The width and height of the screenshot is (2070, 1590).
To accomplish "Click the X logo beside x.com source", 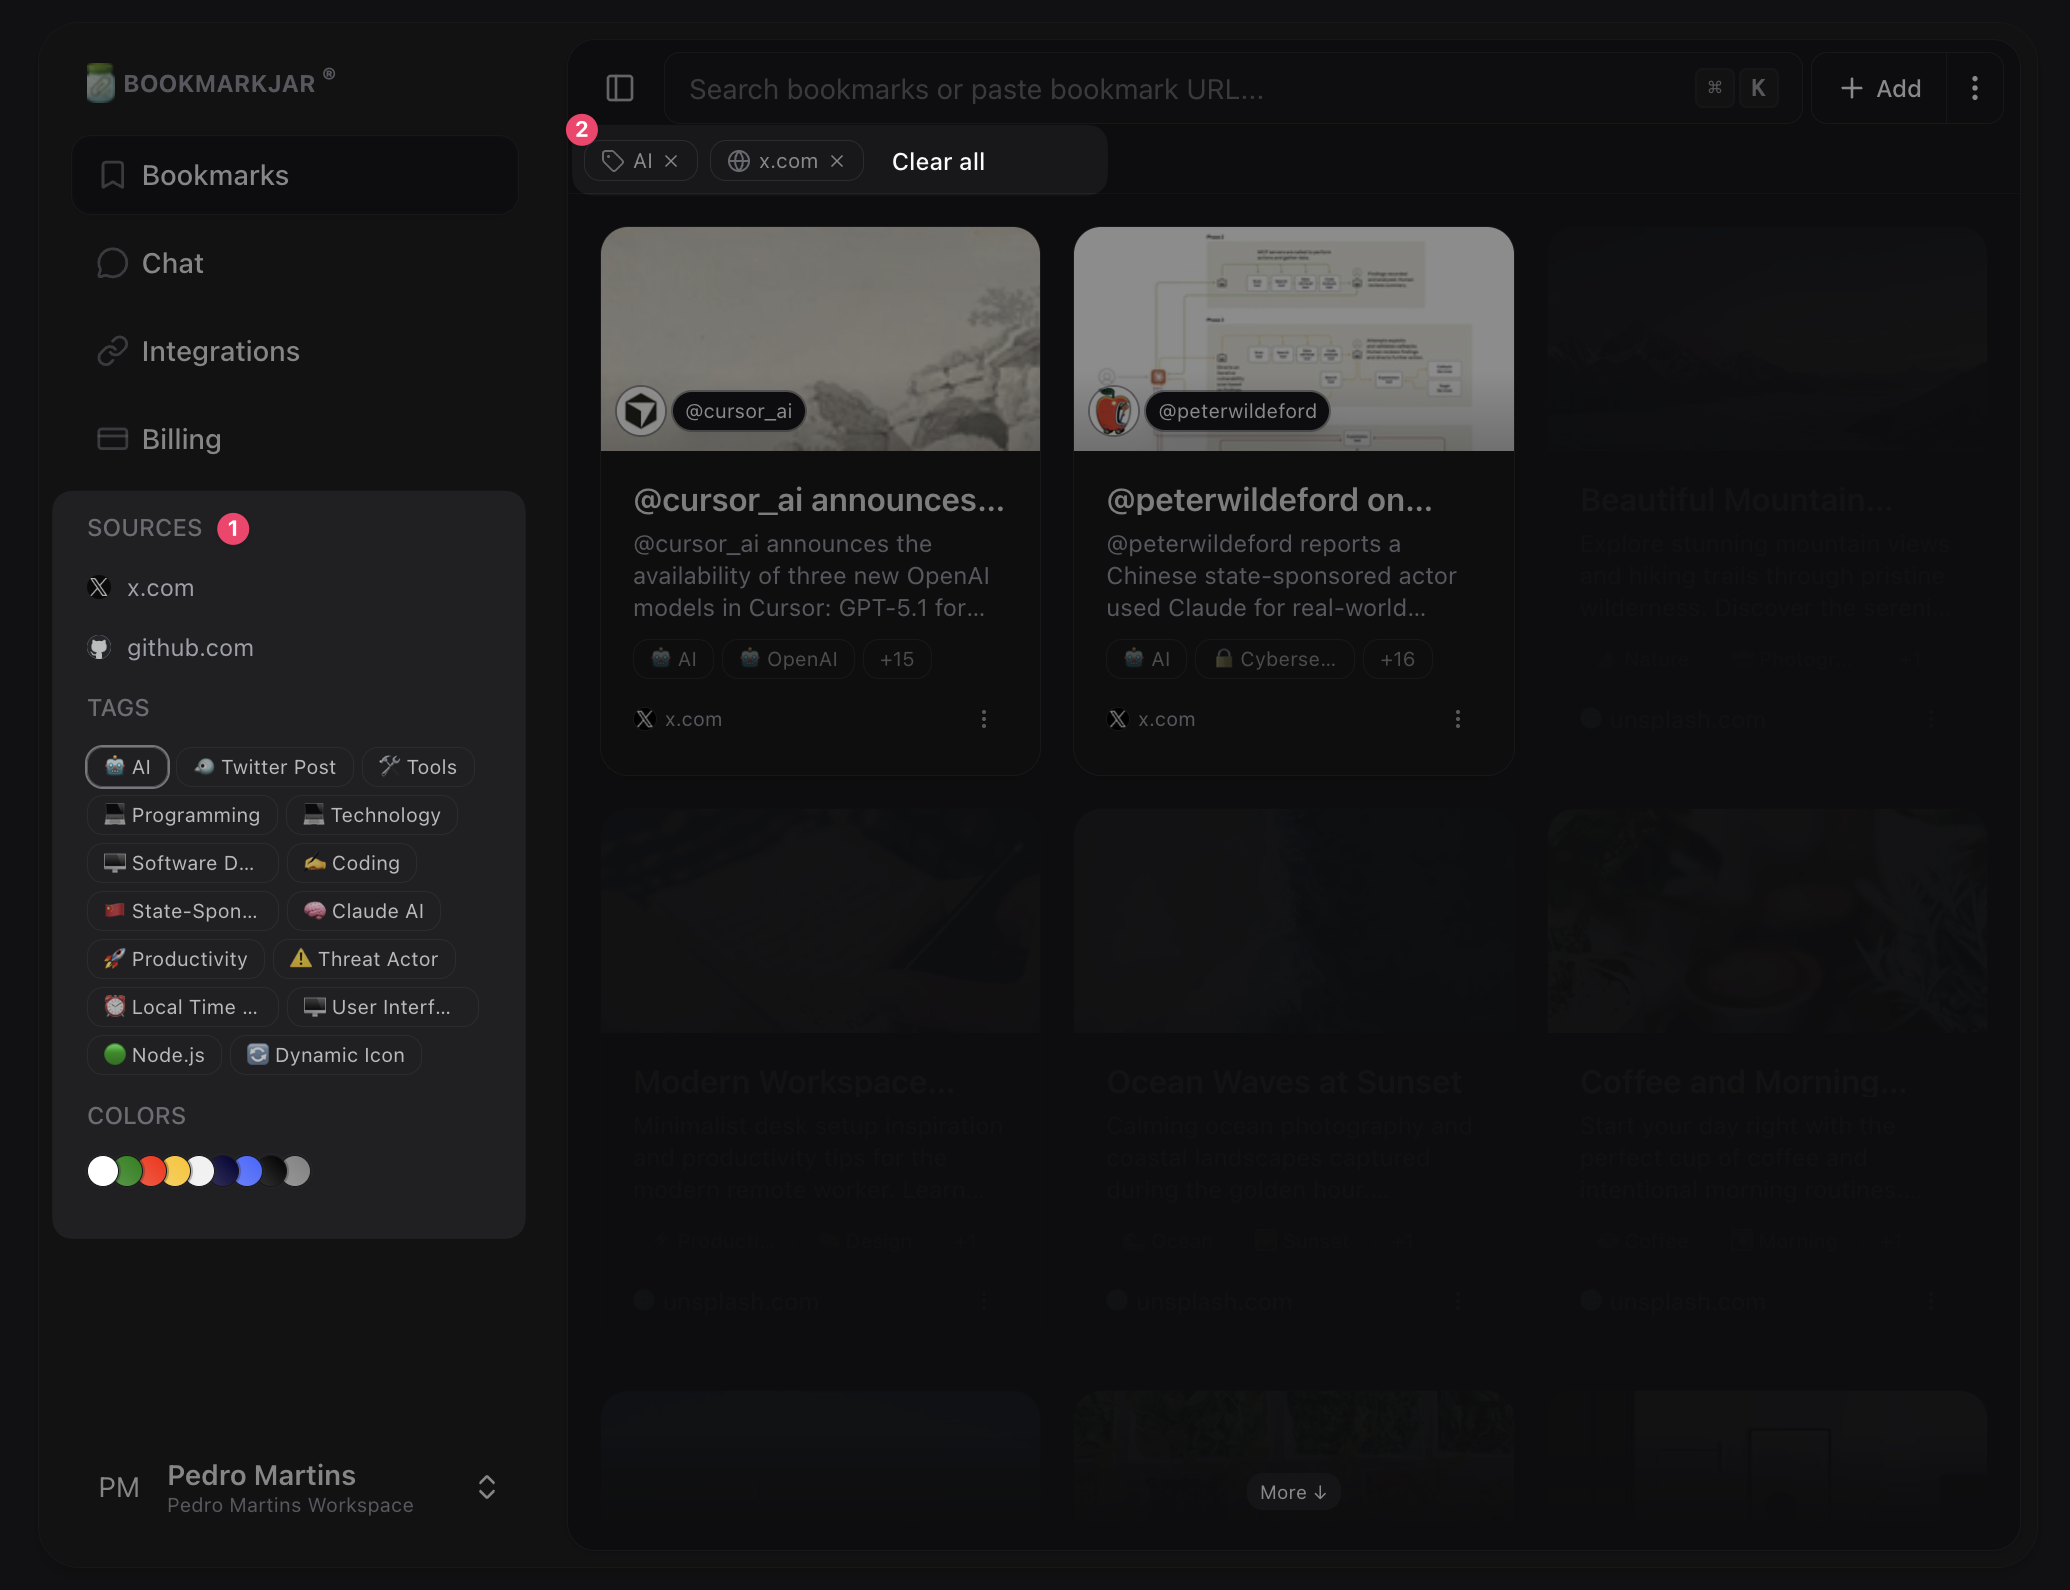I will point(99,587).
